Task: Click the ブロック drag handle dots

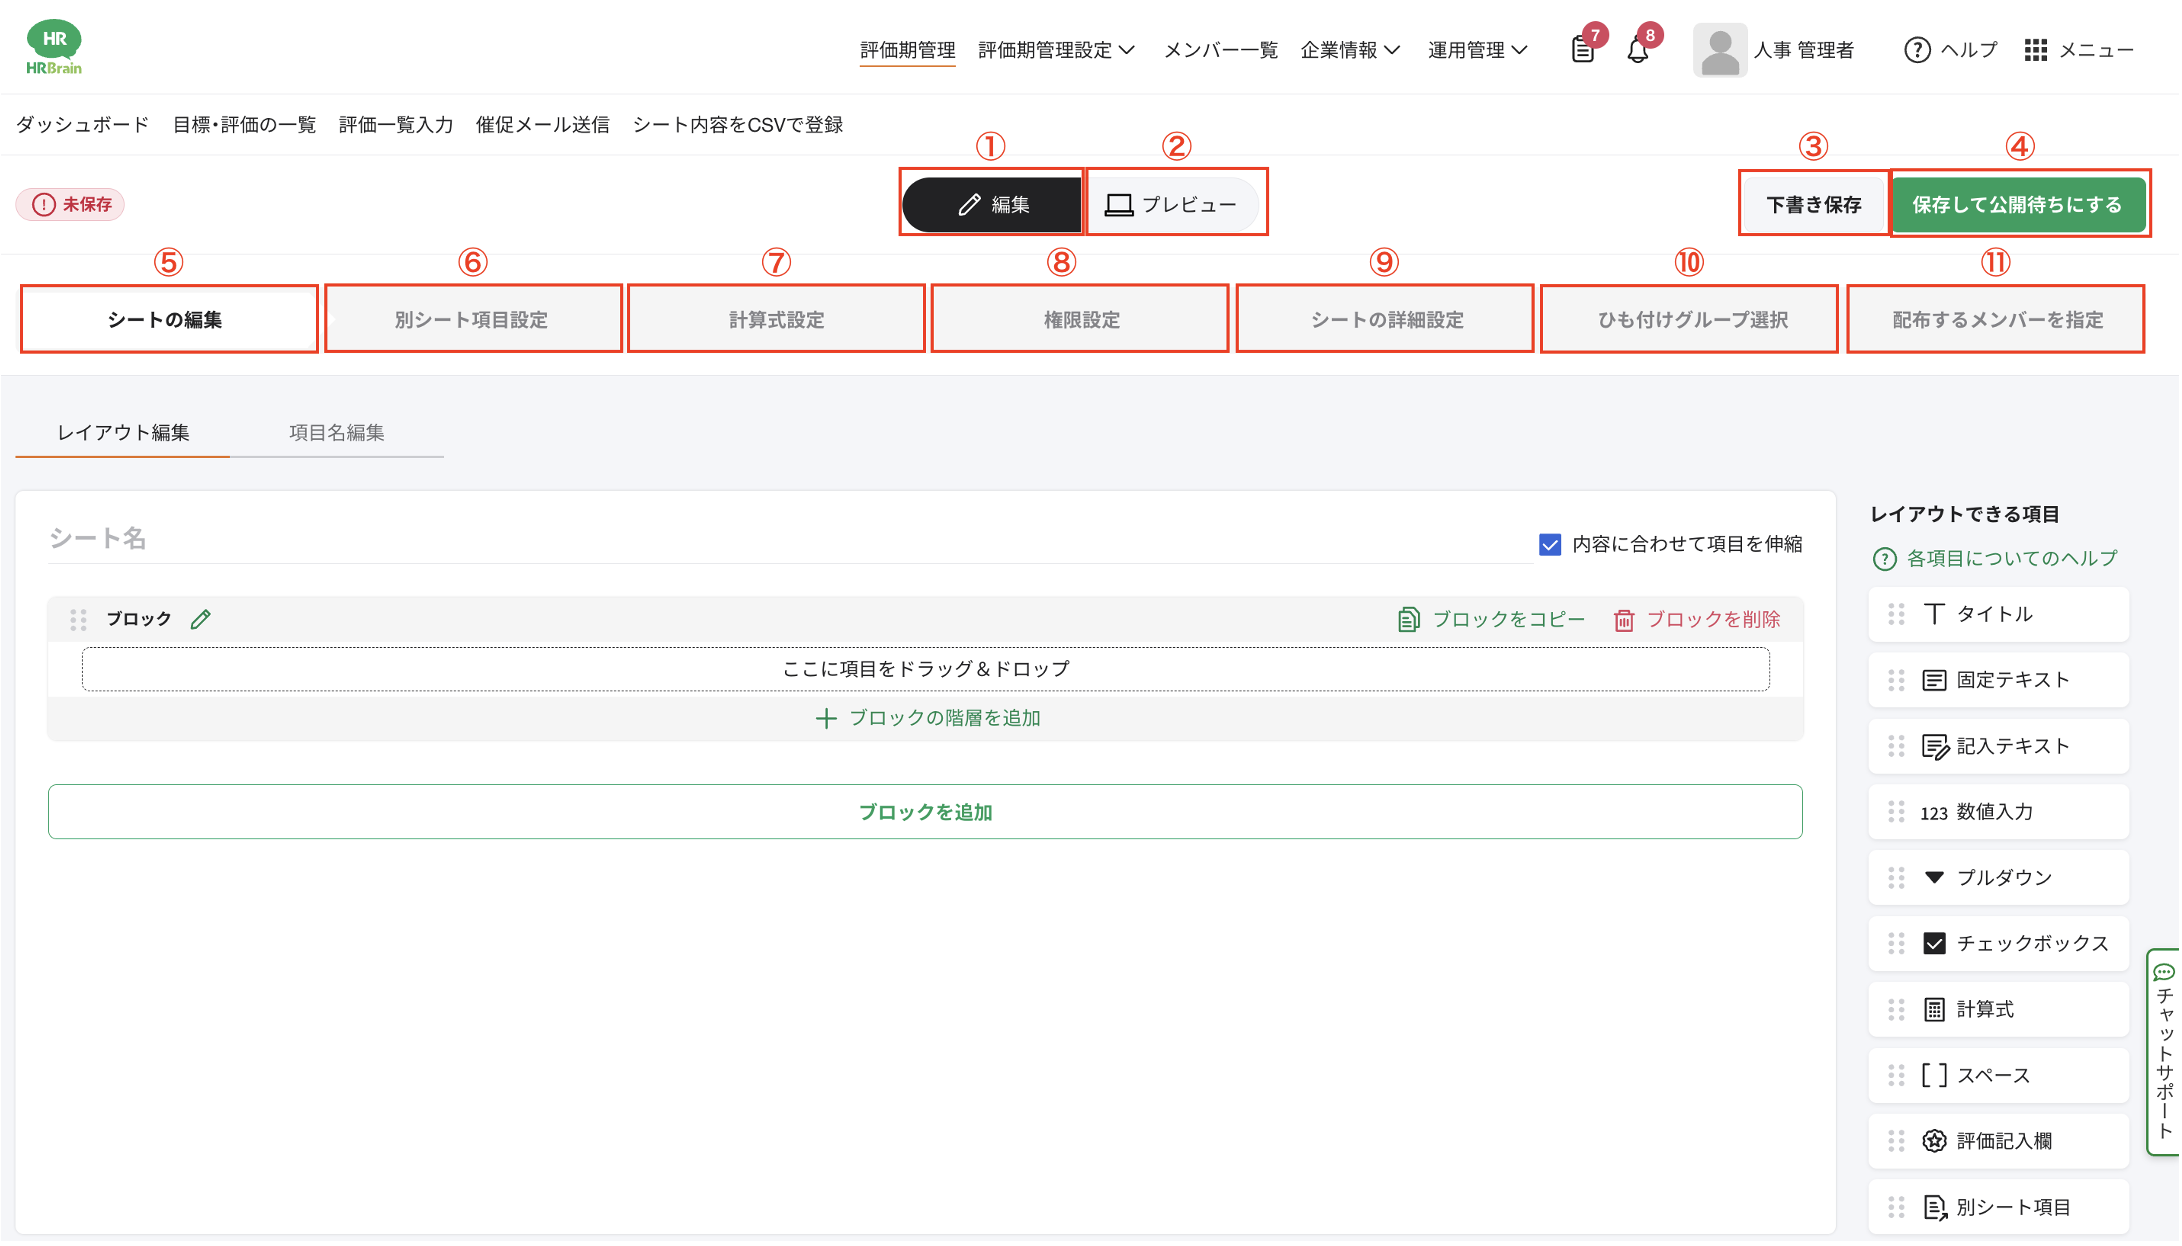Action: 78,620
